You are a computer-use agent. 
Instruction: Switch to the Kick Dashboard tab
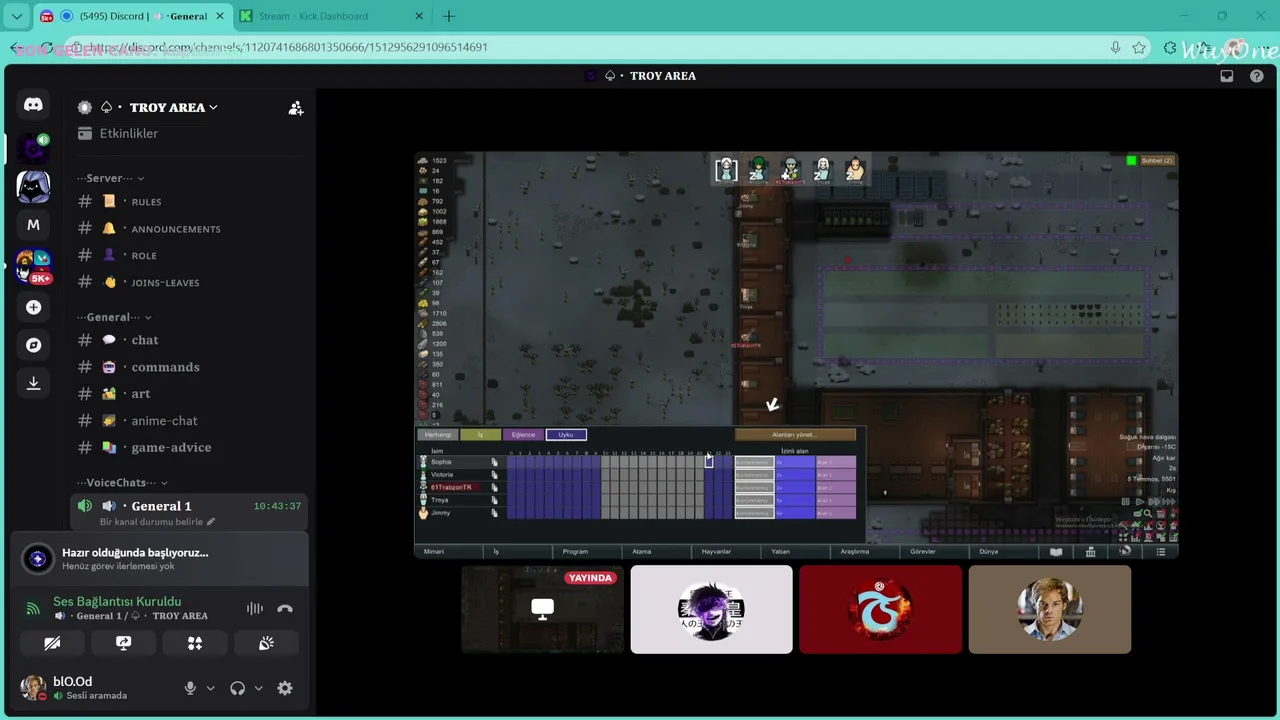(x=333, y=16)
